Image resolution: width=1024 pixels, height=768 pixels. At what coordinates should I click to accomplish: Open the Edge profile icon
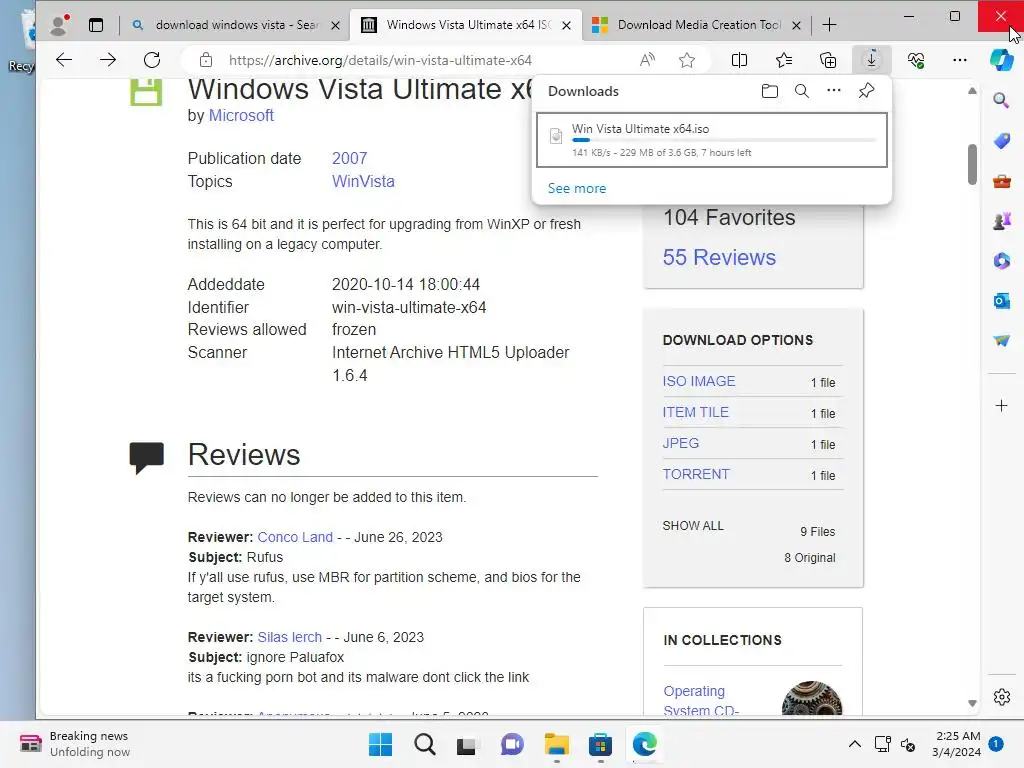point(60,25)
